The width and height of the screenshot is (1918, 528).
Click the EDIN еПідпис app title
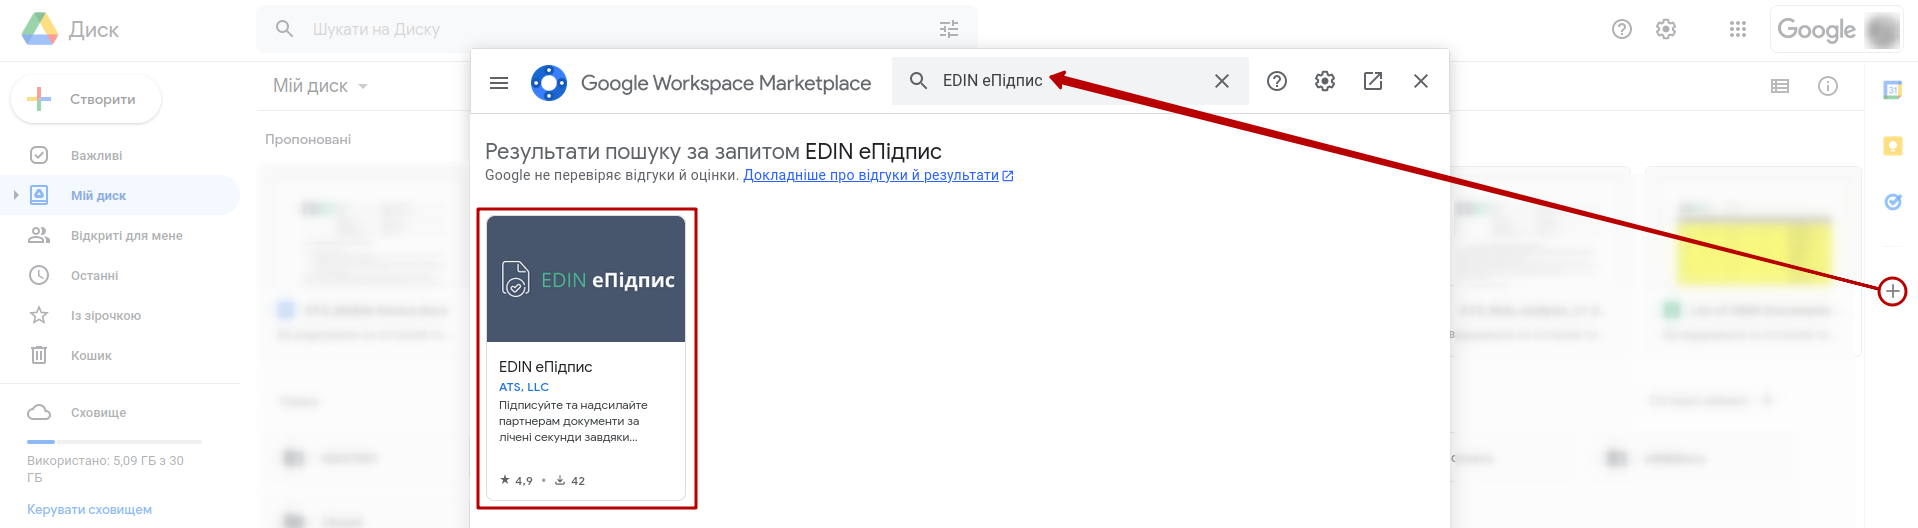546,367
